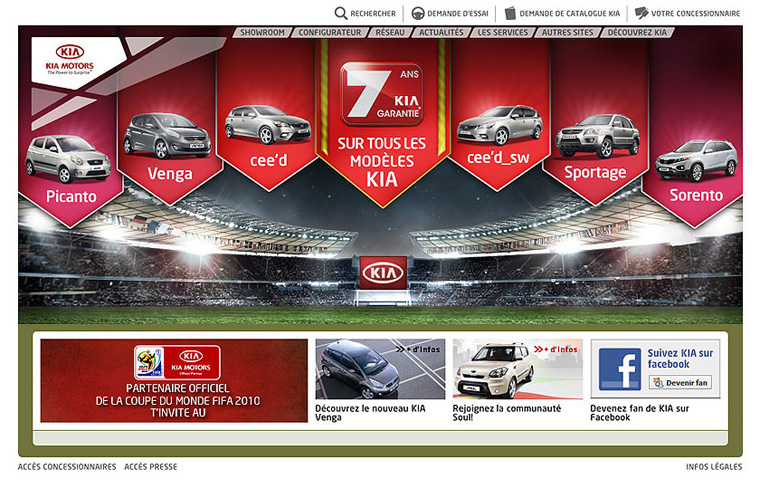The image size is (760, 498).
Task: Open ACCÈS CONCESSIONNAIRES footer link
Action: 67,466
